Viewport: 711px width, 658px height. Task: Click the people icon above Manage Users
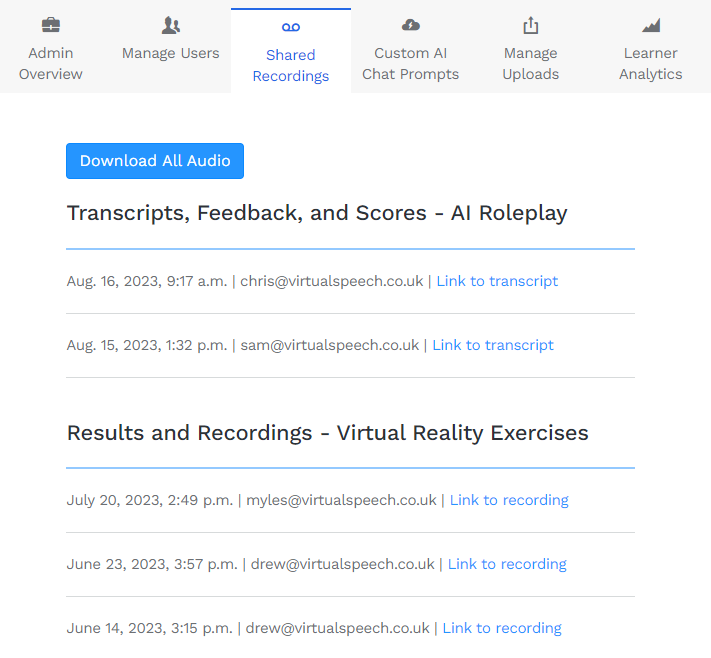click(x=170, y=25)
